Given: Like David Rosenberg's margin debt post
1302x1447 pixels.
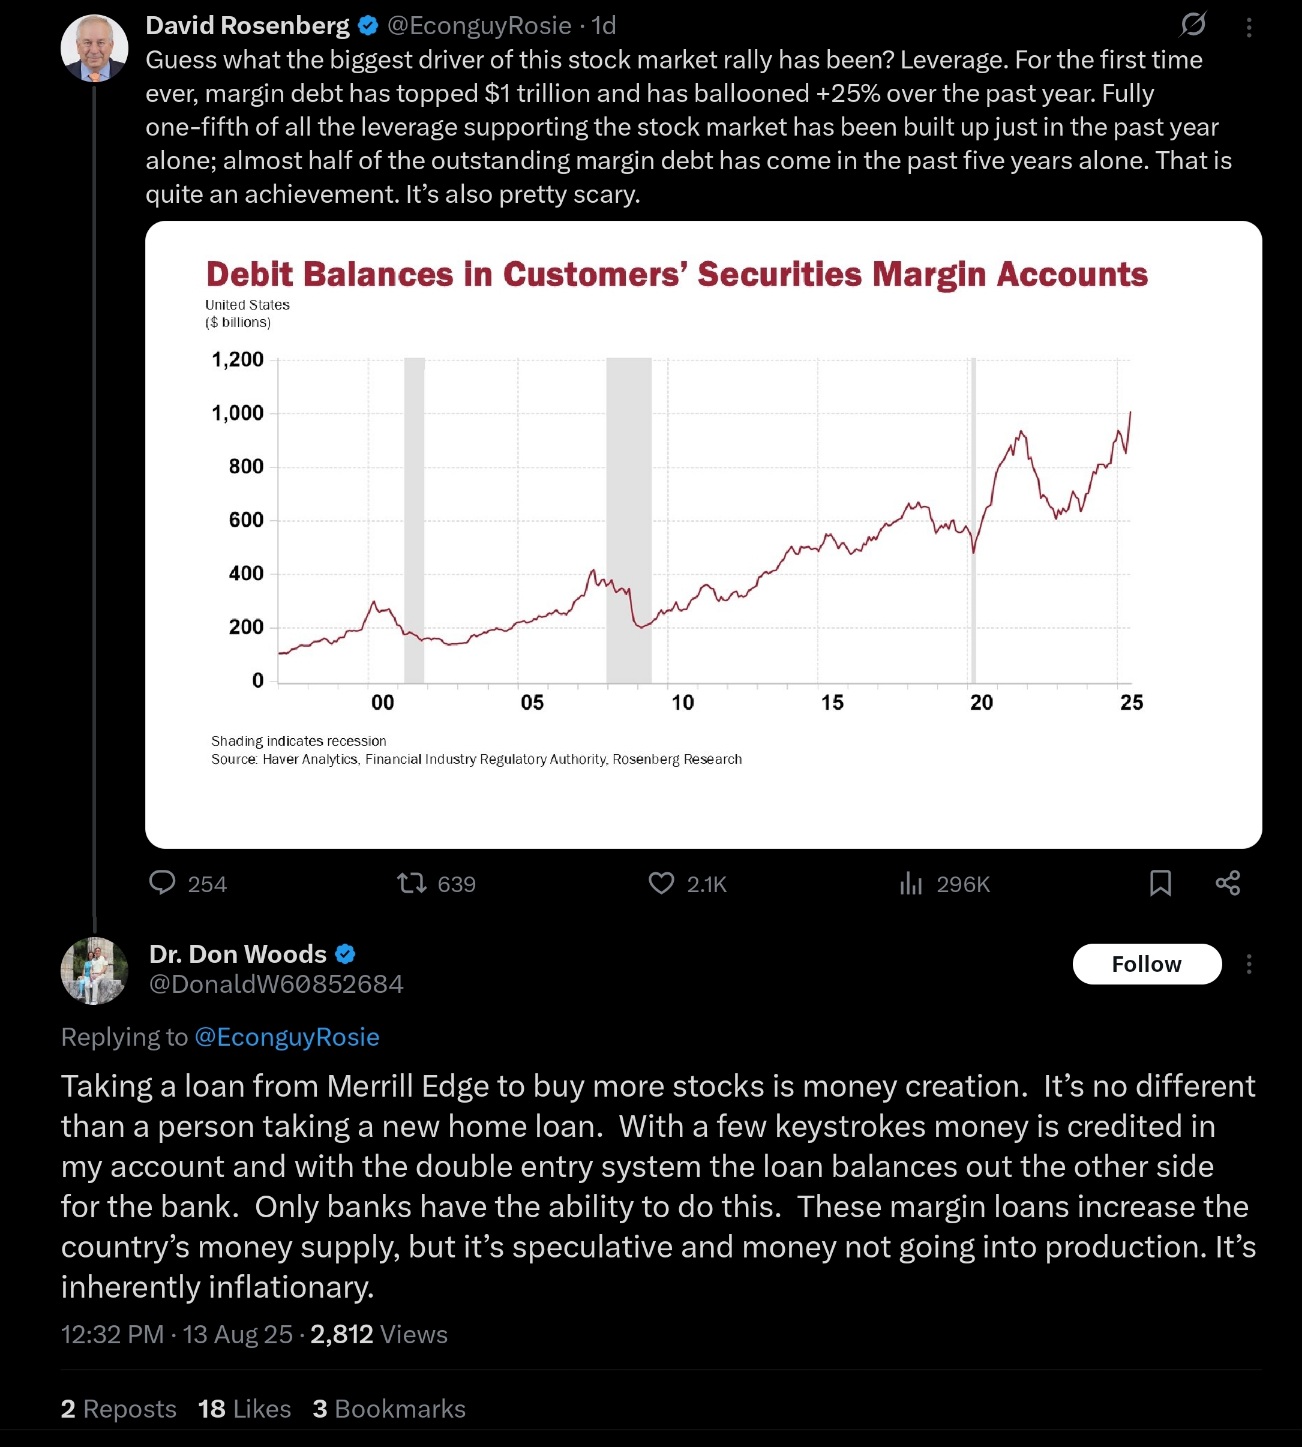Looking at the screenshot, I should click(x=661, y=883).
